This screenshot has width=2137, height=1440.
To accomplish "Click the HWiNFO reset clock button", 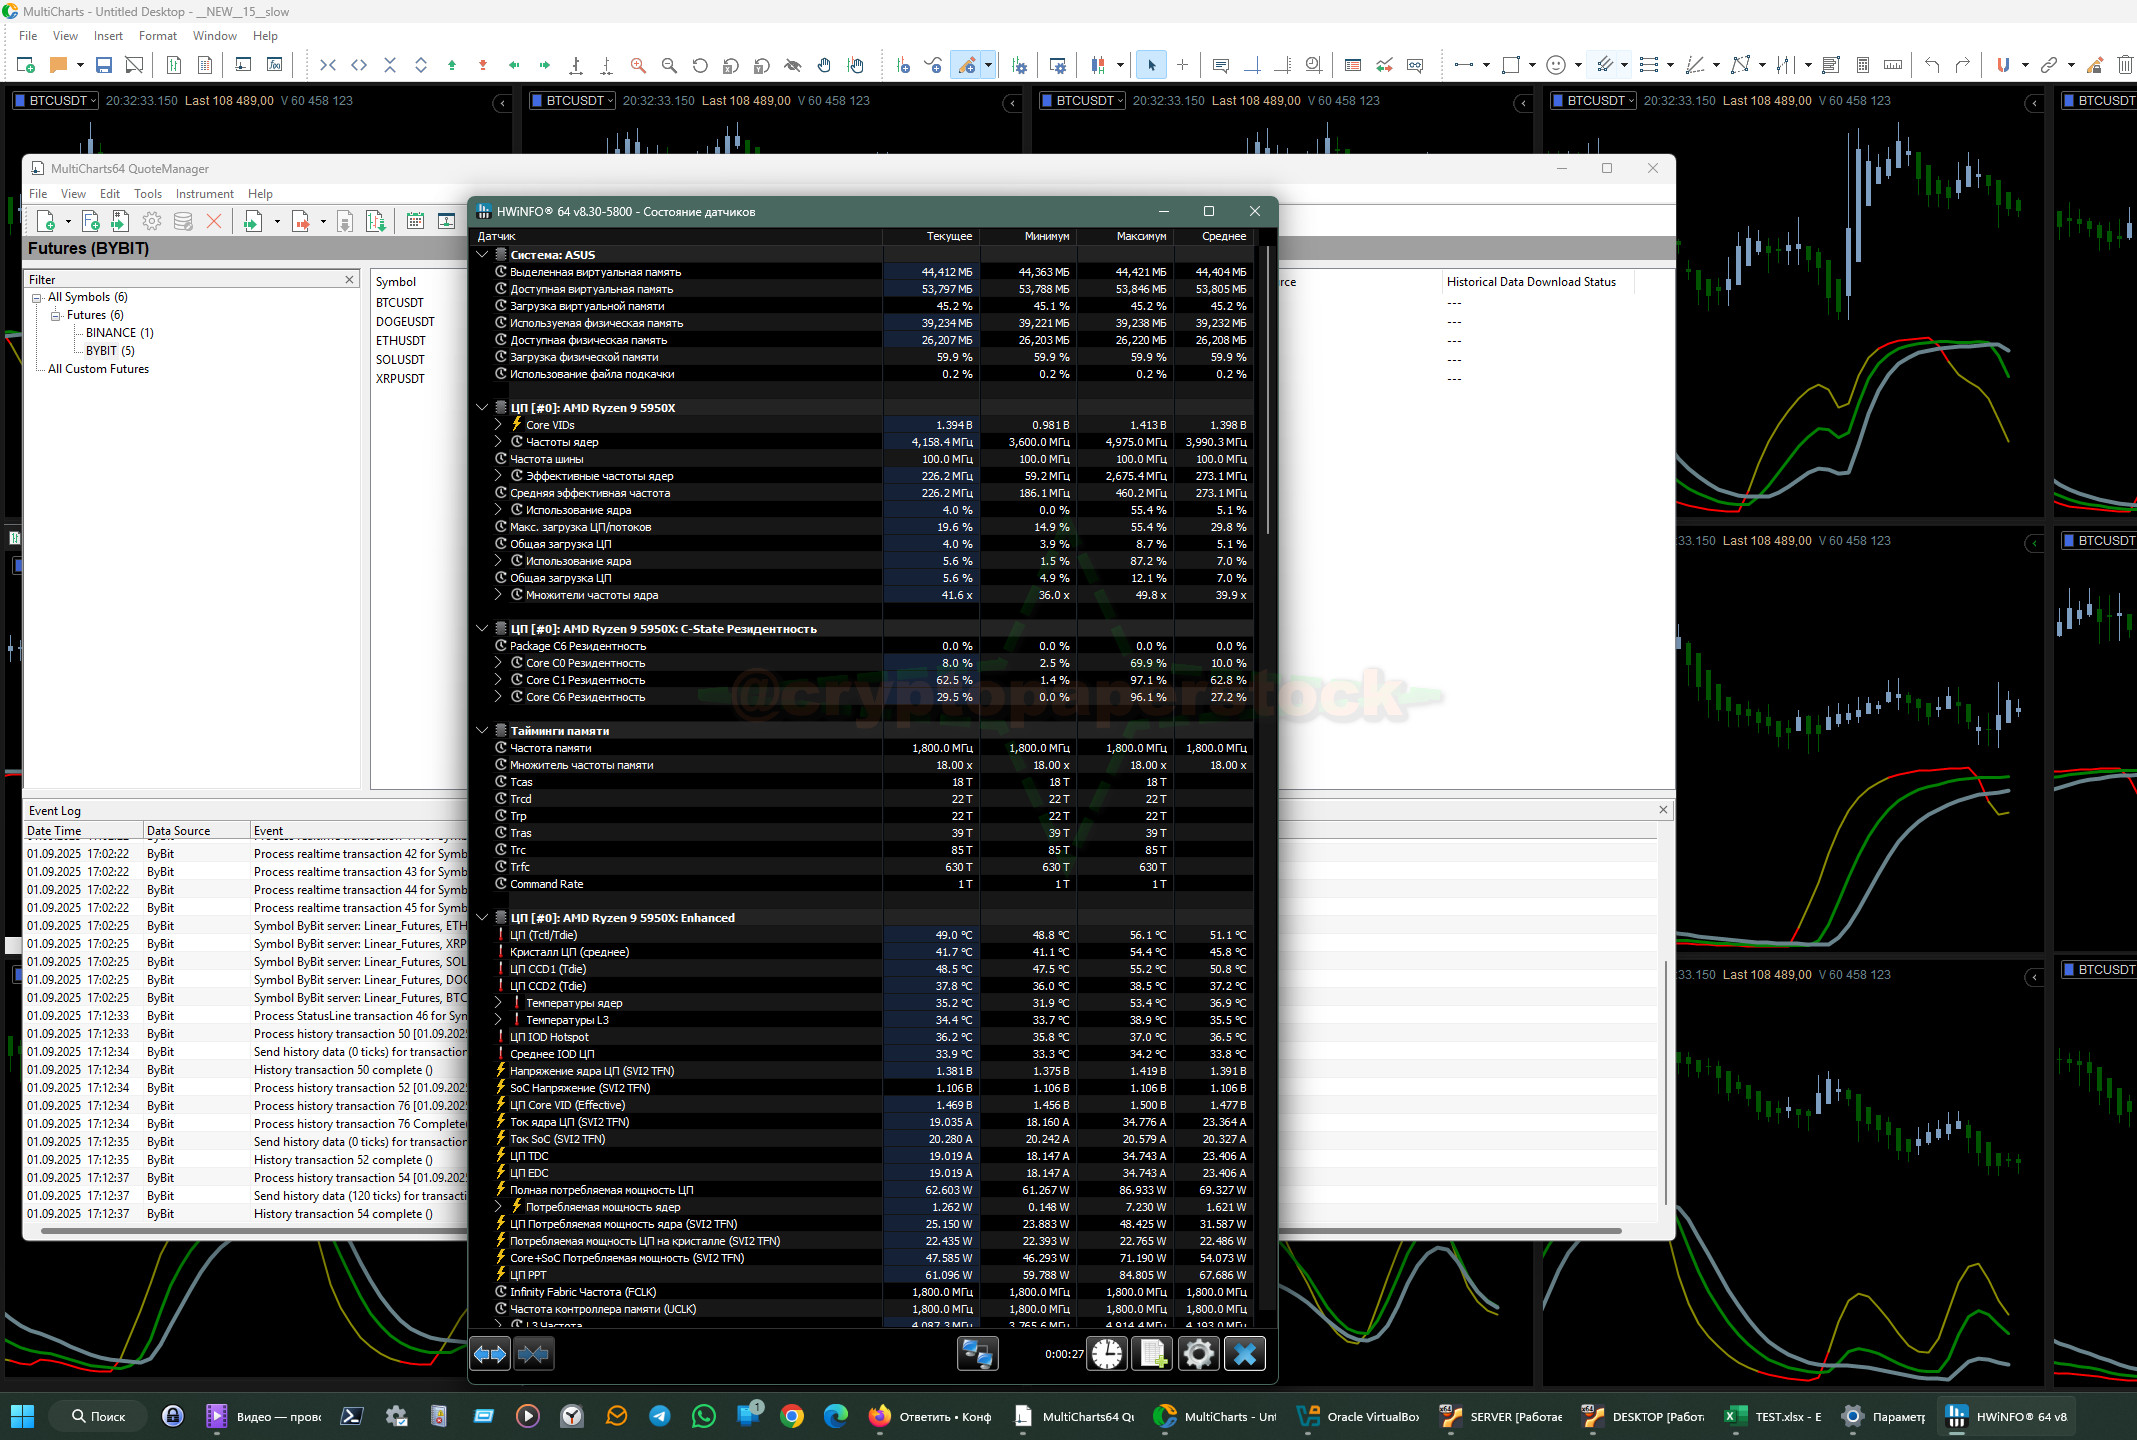I will coord(1107,1354).
